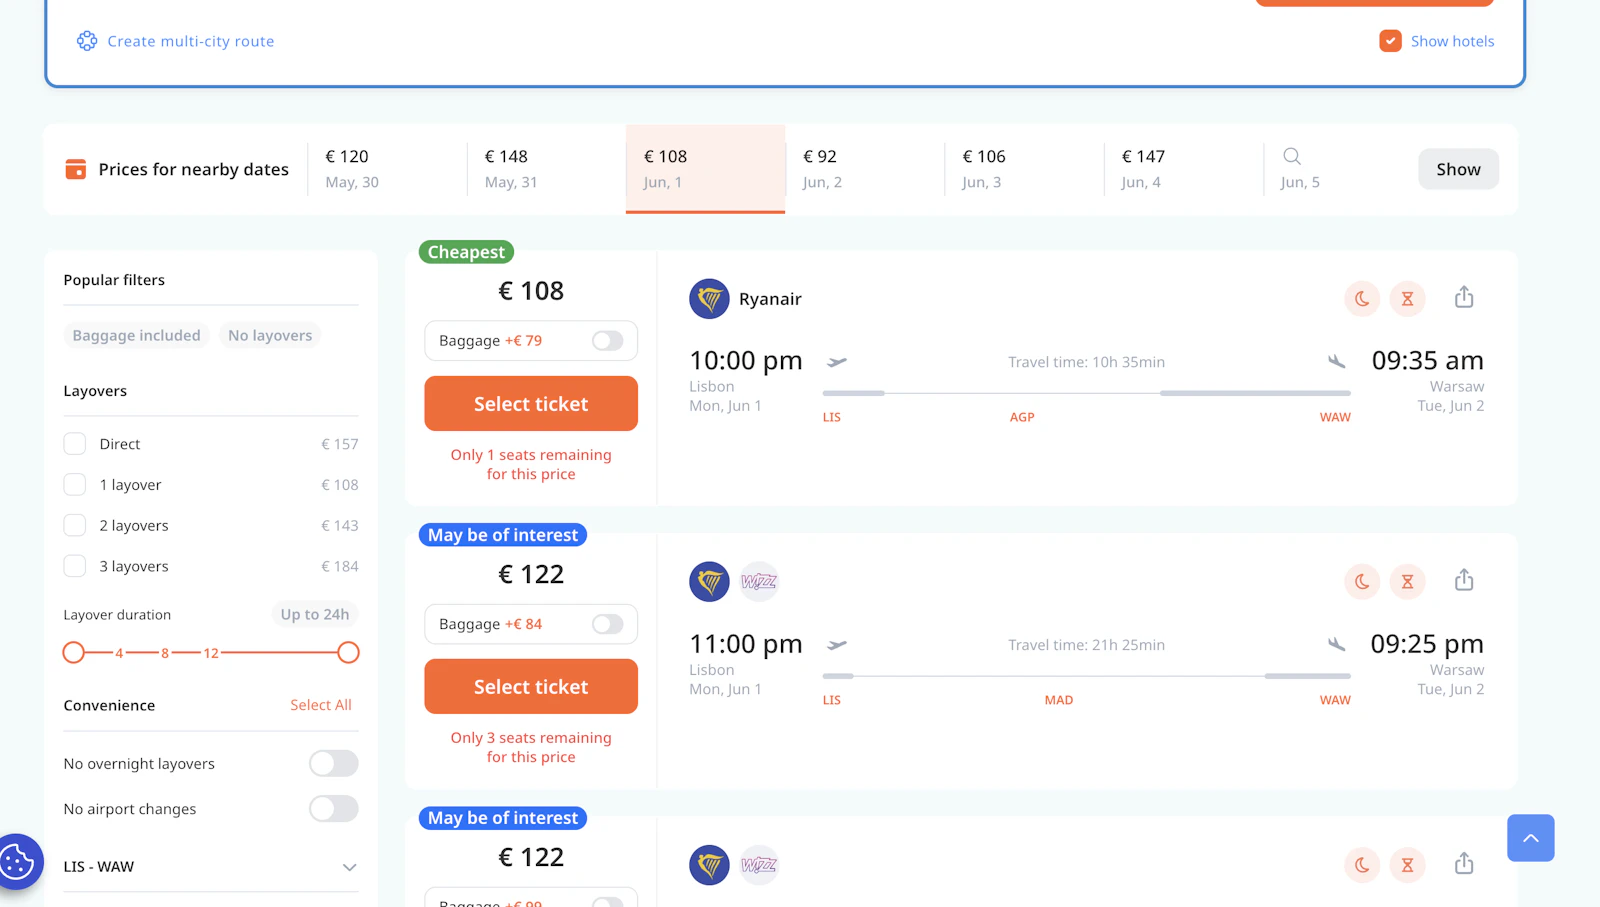
Task: Click the Cheapest badge
Action: 466,252
